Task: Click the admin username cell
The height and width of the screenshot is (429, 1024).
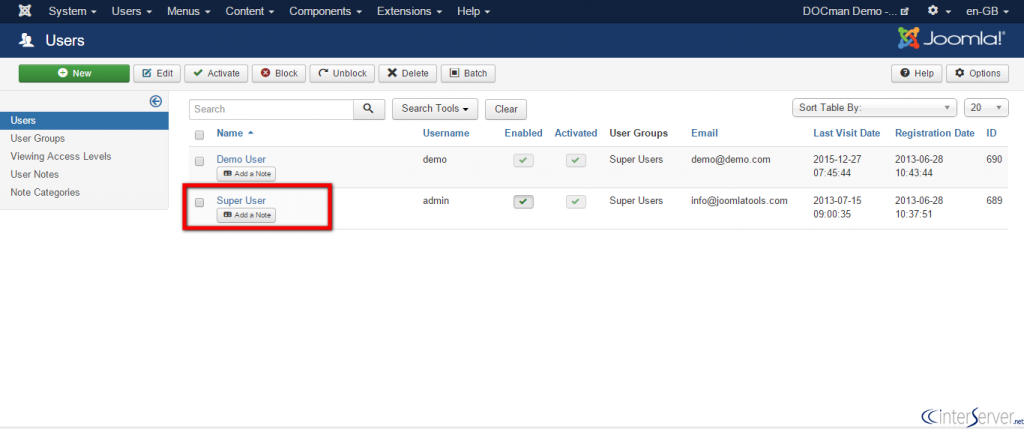Action: click(436, 200)
